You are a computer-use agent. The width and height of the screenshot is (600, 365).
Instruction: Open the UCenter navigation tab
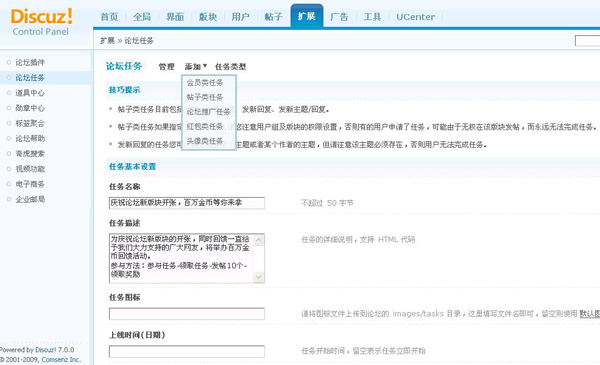(416, 17)
